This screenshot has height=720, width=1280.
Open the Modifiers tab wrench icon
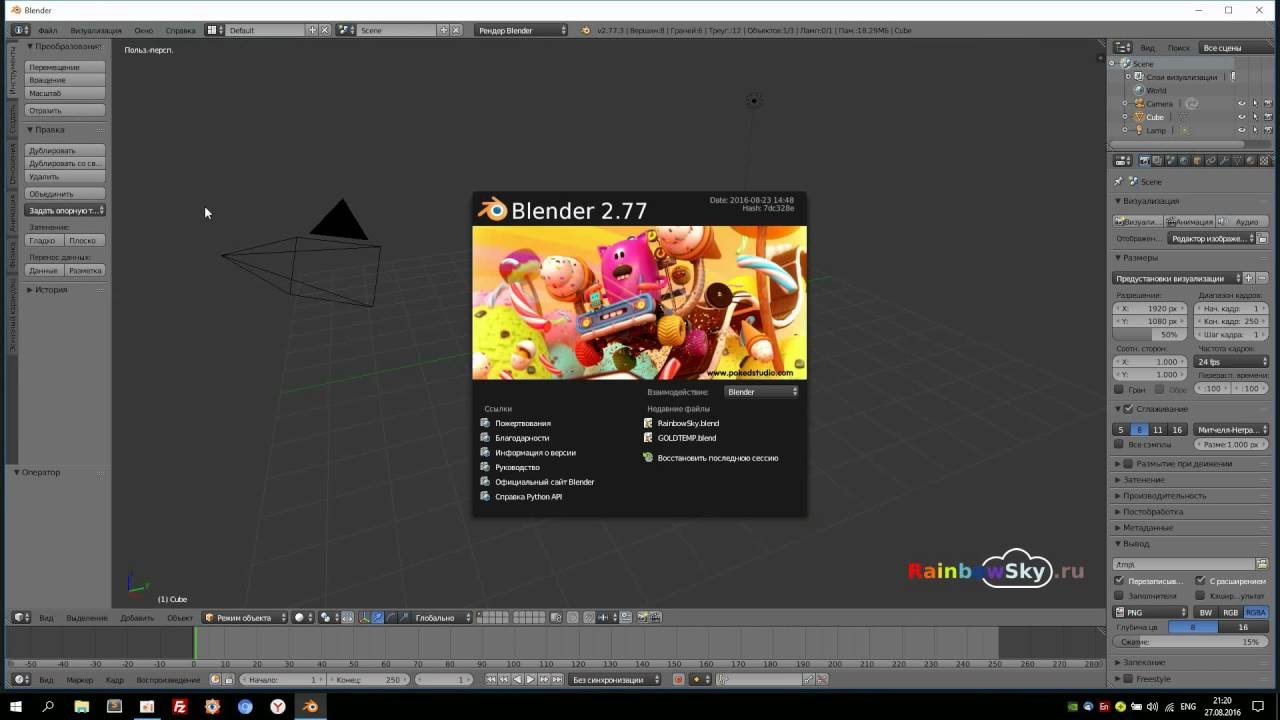(1224, 160)
